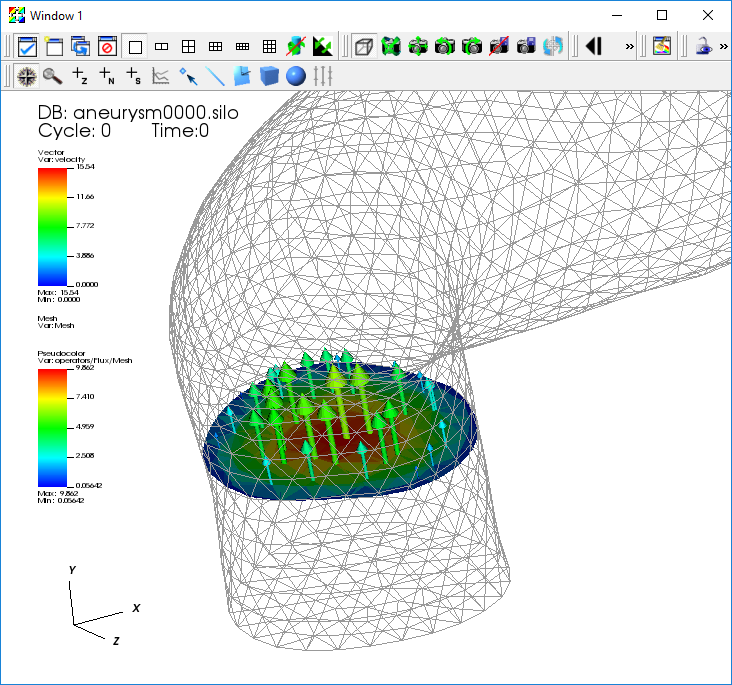Enable the Point tool
This screenshot has height=685, width=732.
pyautogui.click(x=188, y=76)
